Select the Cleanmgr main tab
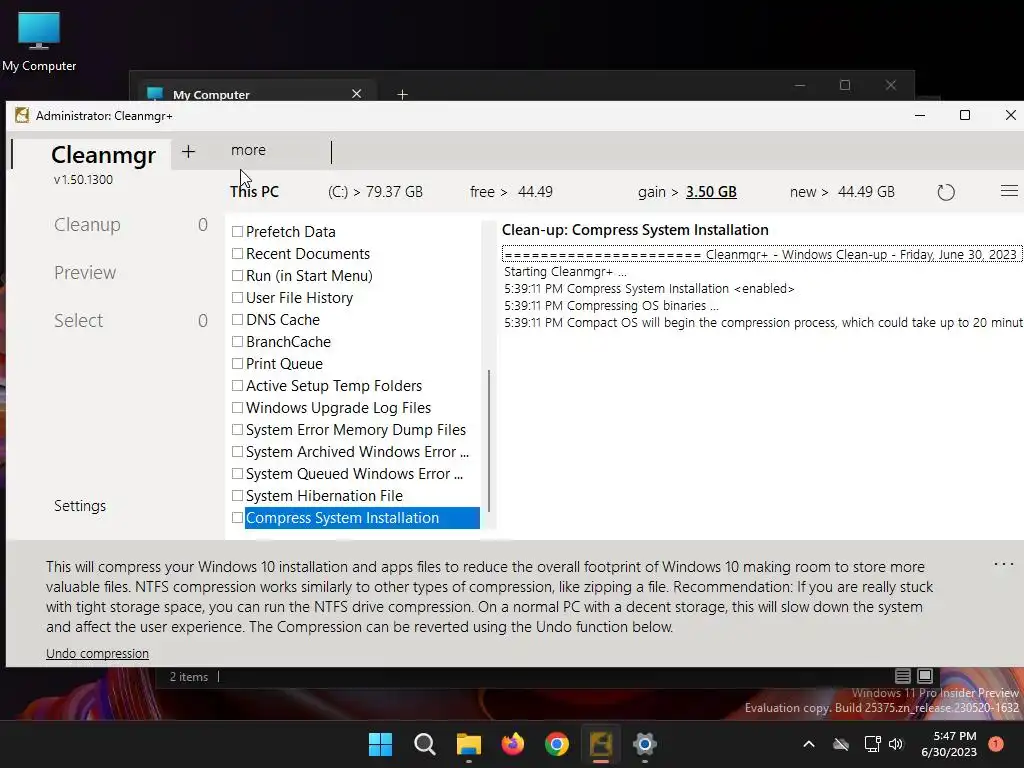The height and width of the screenshot is (768, 1024). (103, 155)
